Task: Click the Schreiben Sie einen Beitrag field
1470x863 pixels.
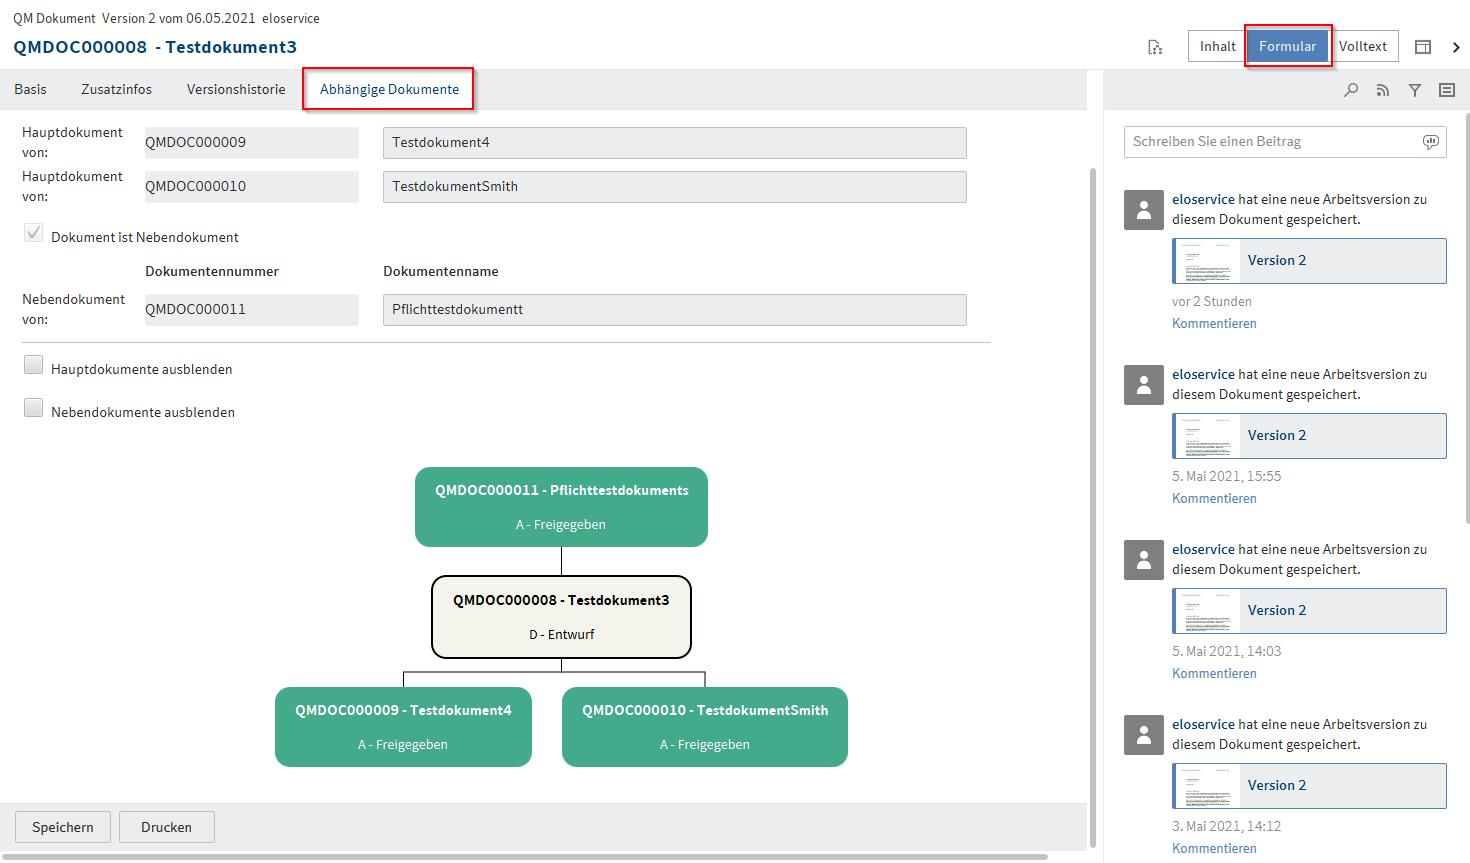Action: click(1270, 142)
